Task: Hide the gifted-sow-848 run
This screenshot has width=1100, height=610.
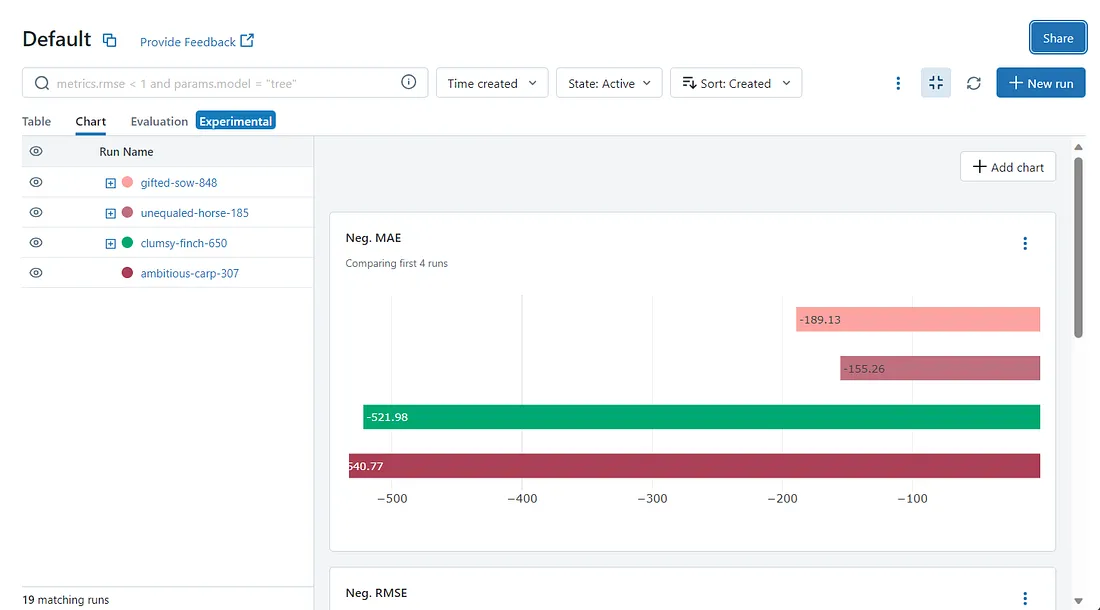Action: (x=36, y=183)
